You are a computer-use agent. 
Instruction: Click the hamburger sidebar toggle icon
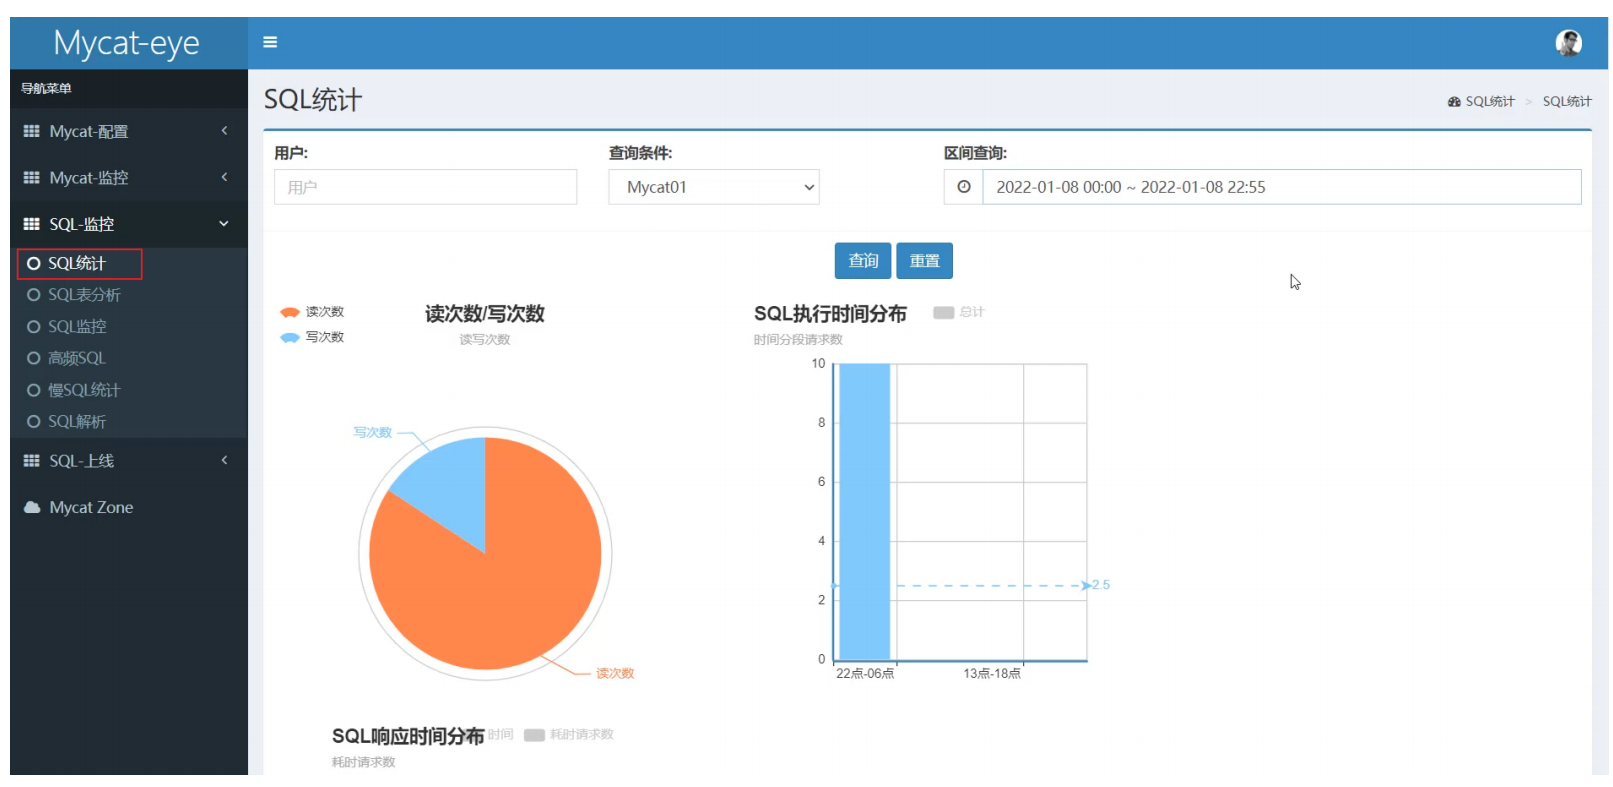[x=270, y=42]
